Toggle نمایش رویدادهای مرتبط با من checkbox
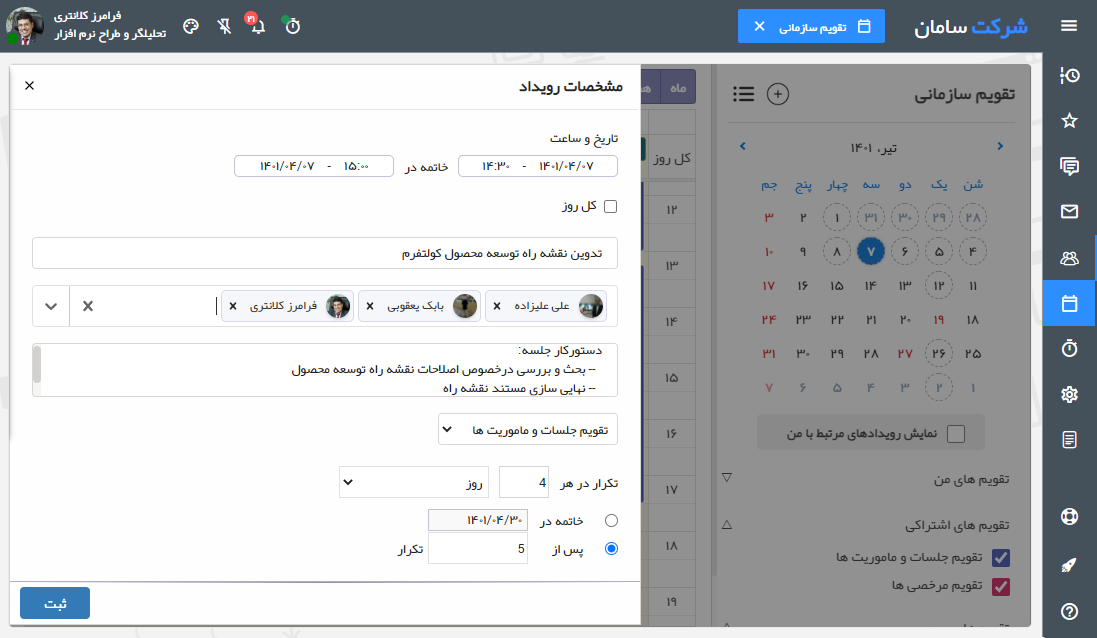The image size is (1097, 638). tap(956, 434)
